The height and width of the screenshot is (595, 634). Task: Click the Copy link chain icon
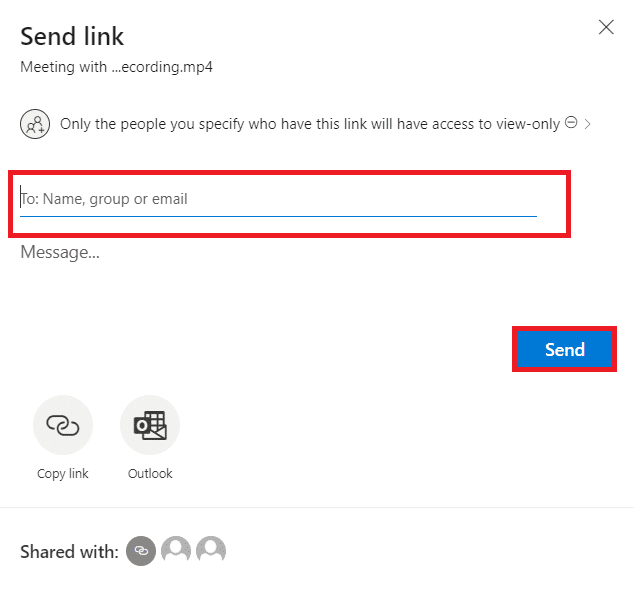[x=63, y=426]
